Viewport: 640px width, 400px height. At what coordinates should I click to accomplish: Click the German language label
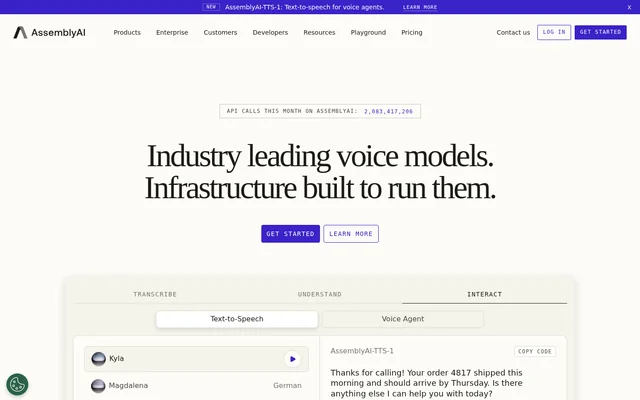click(x=287, y=385)
